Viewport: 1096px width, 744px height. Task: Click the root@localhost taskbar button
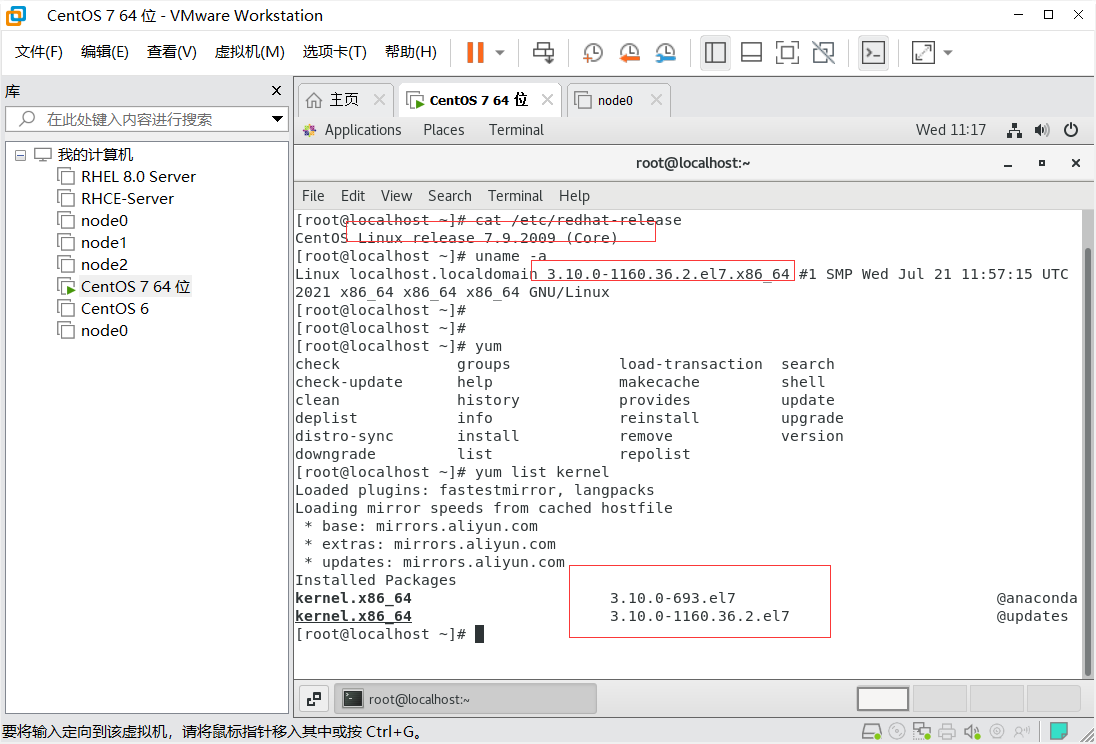click(466, 698)
